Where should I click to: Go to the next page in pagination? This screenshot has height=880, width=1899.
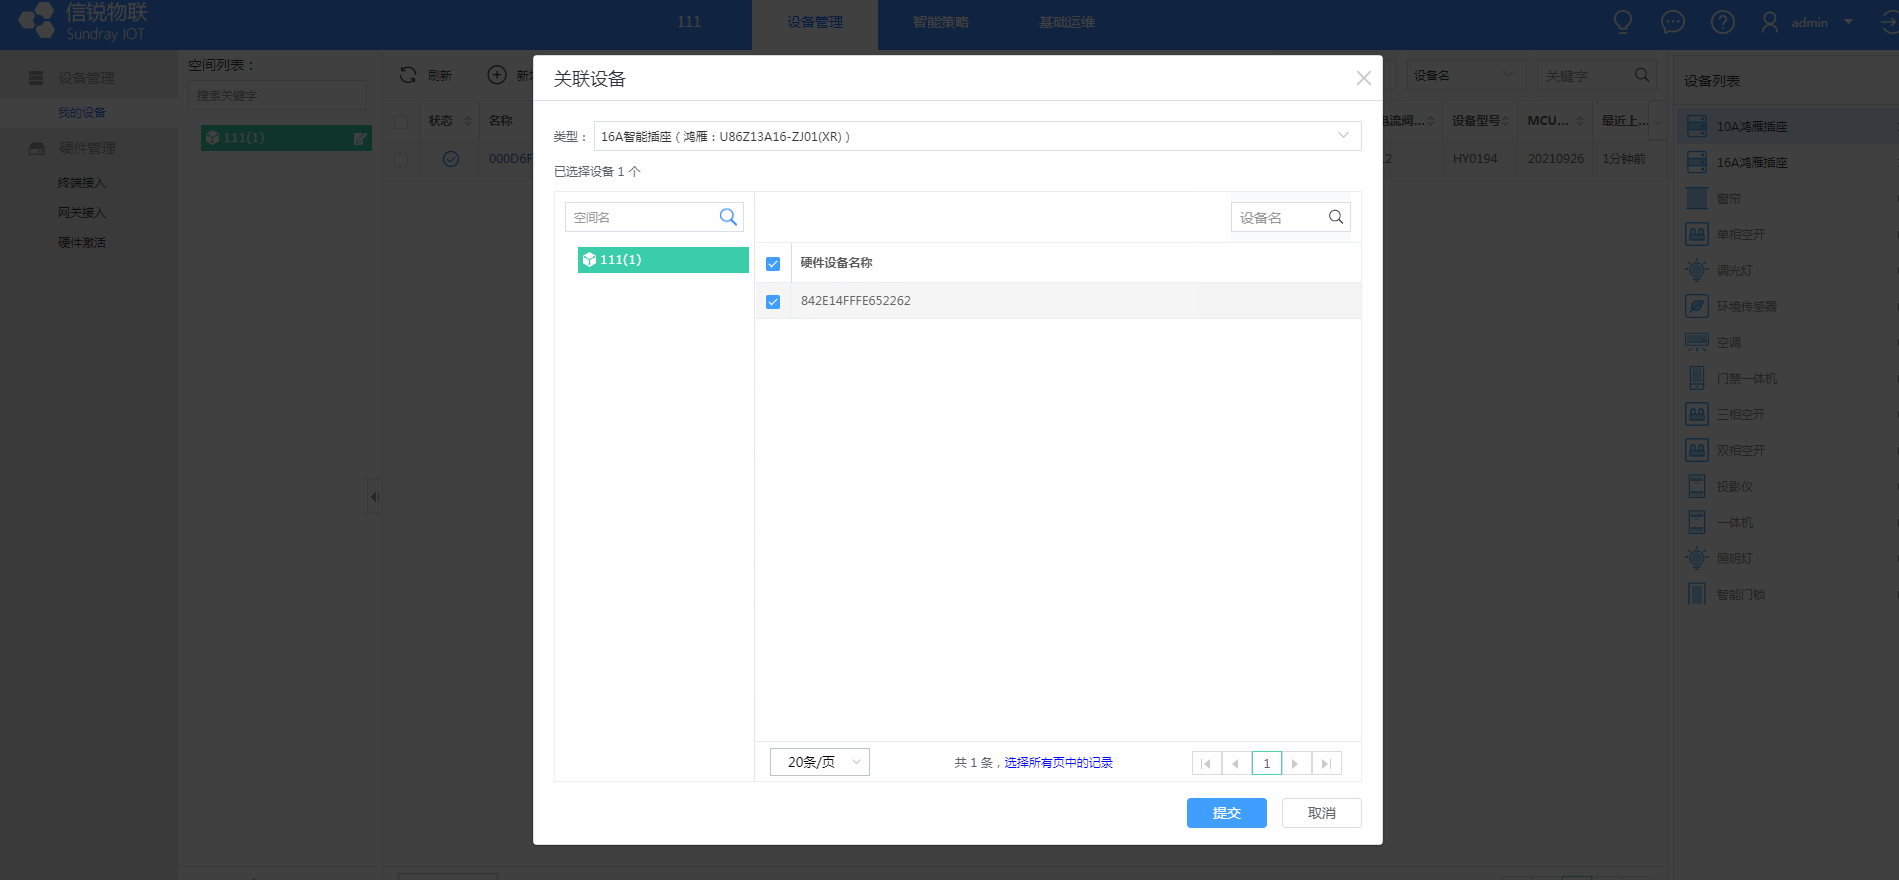pos(1297,763)
